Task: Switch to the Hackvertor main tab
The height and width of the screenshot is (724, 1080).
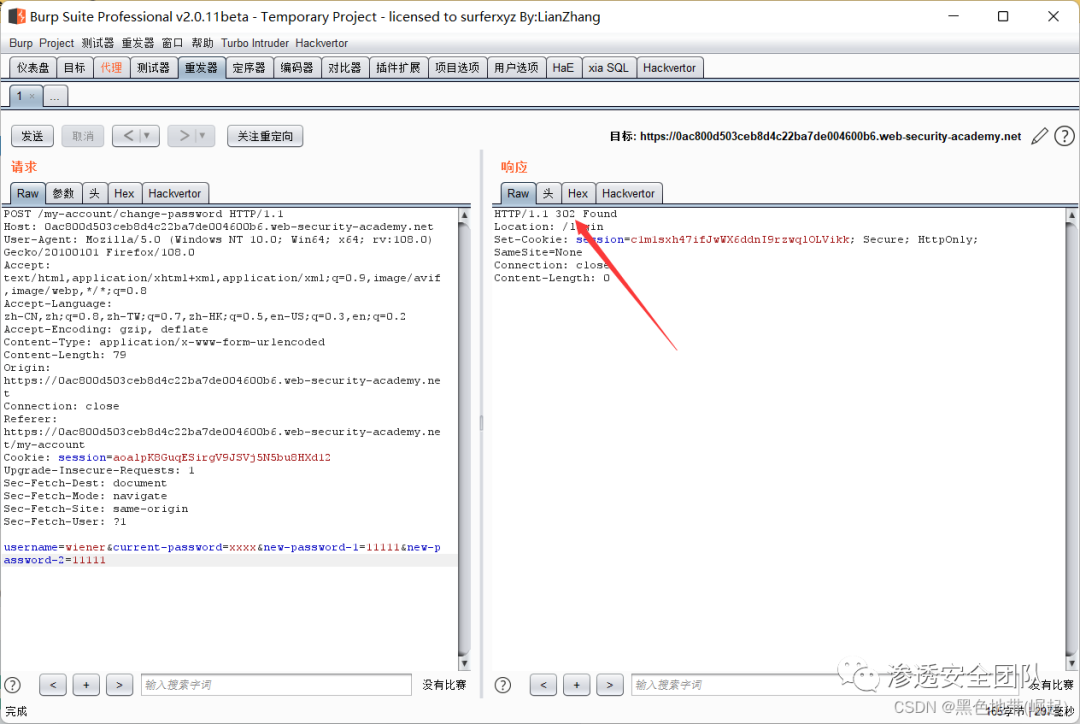Action: [x=669, y=68]
